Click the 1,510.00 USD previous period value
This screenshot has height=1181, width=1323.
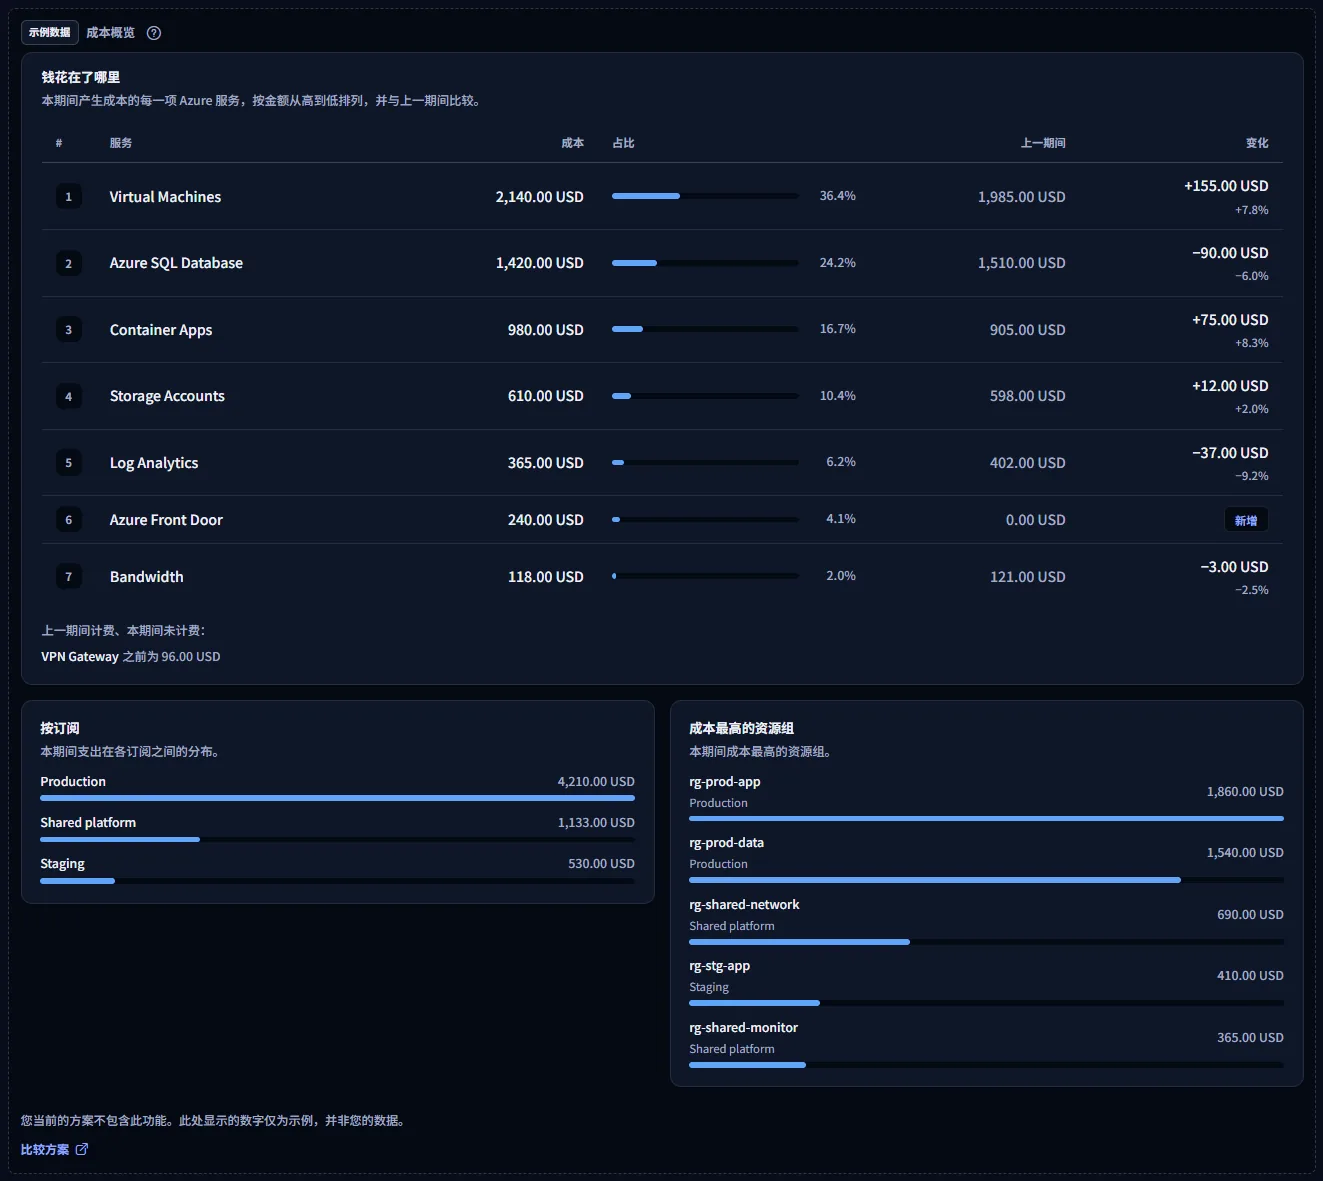(x=1022, y=263)
